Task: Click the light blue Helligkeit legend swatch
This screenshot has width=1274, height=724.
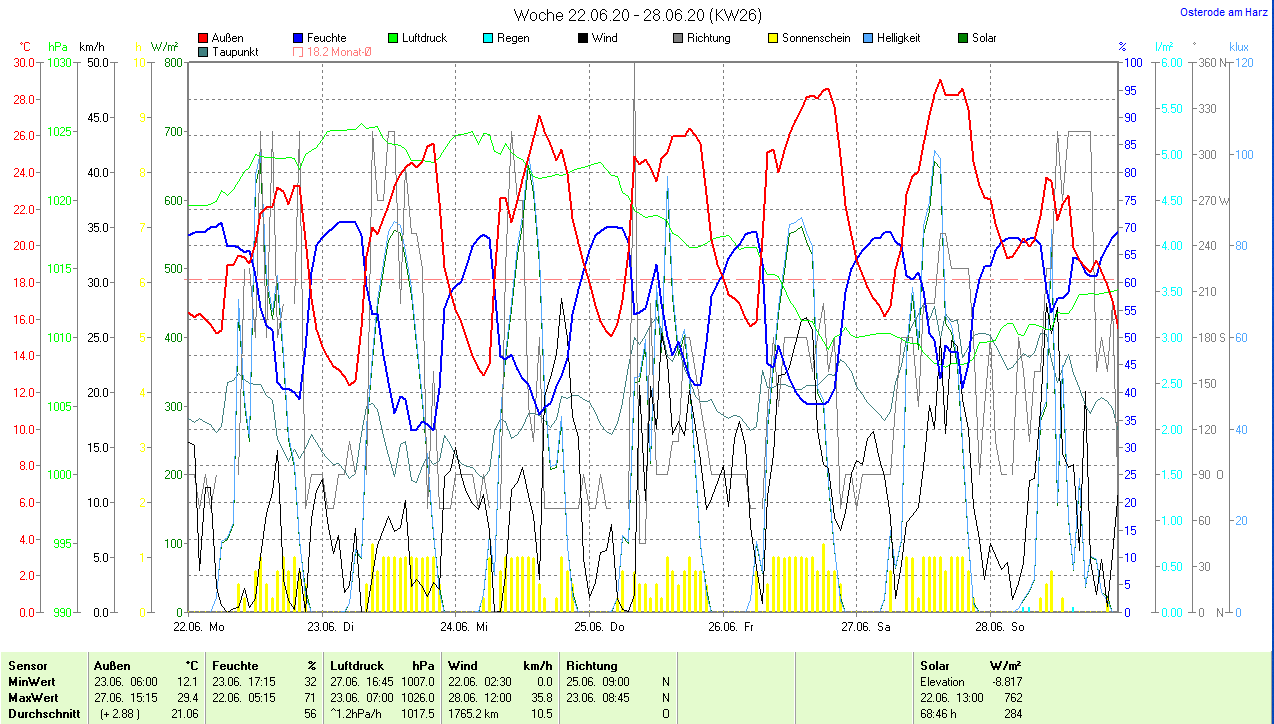Action: coord(869,38)
